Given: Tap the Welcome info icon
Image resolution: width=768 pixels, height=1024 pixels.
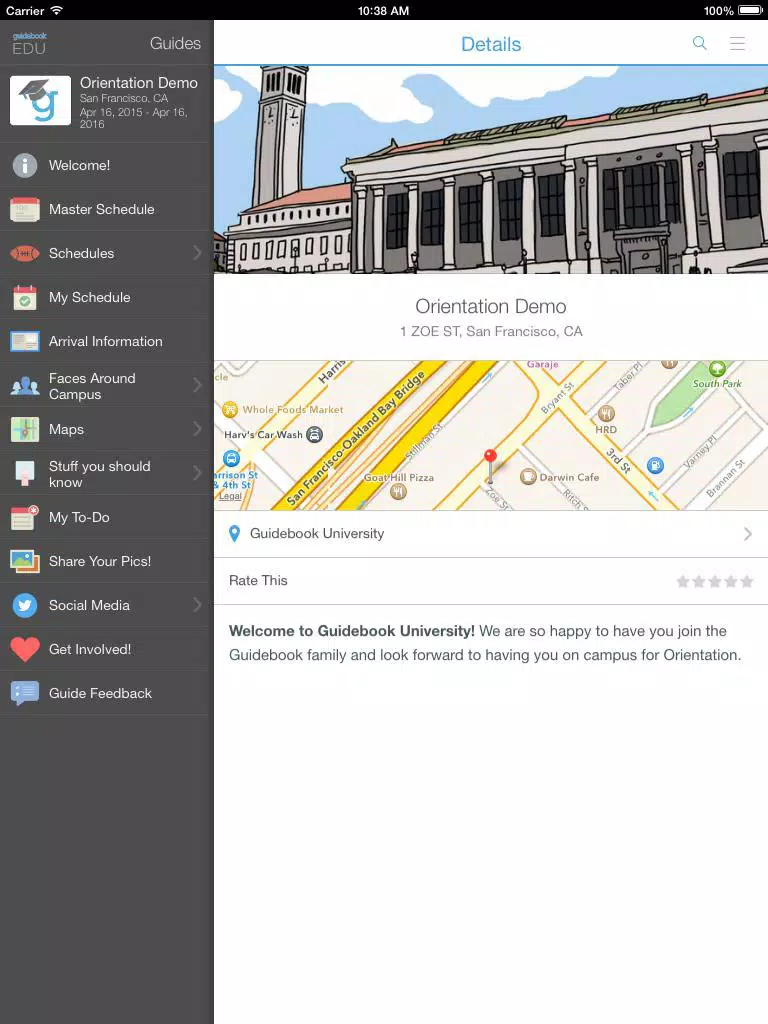Looking at the screenshot, I should coord(25,165).
